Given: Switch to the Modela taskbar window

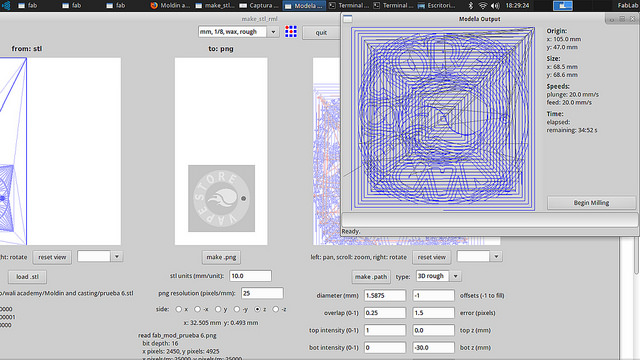Looking at the screenshot, I should click(x=304, y=5).
